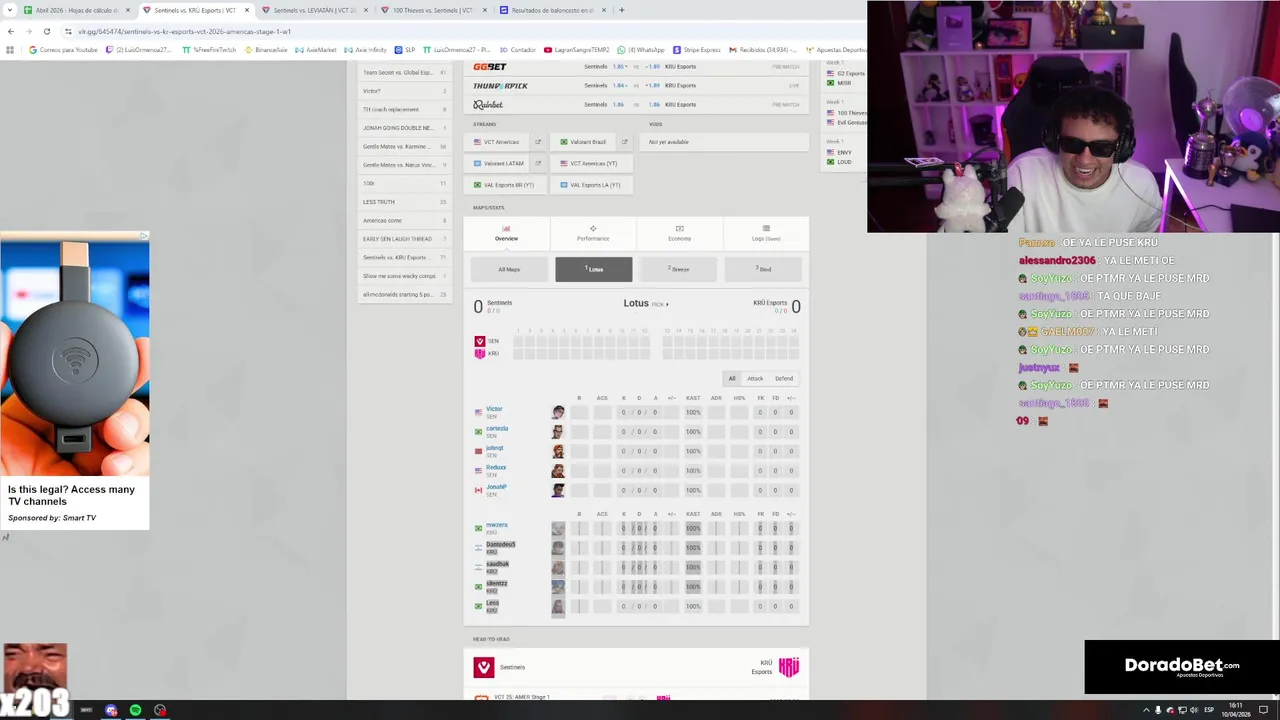The height and width of the screenshot is (720, 1280).
Task: Open 'Americas come' forum thread
Action: [404, 220]
